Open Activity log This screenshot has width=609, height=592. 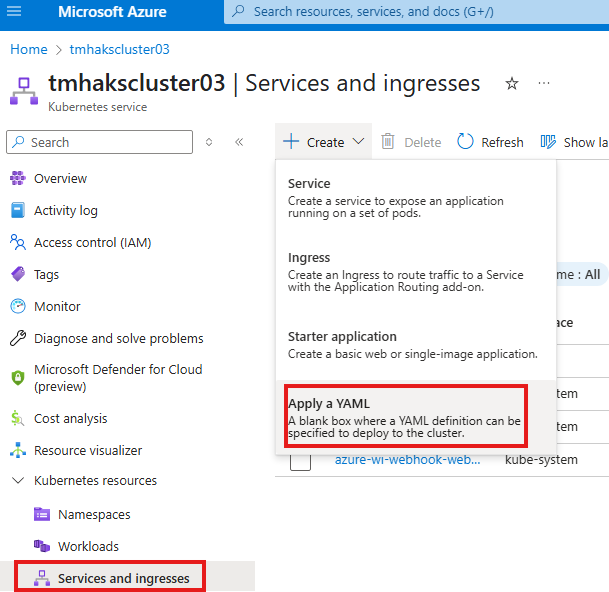(66, 211)
